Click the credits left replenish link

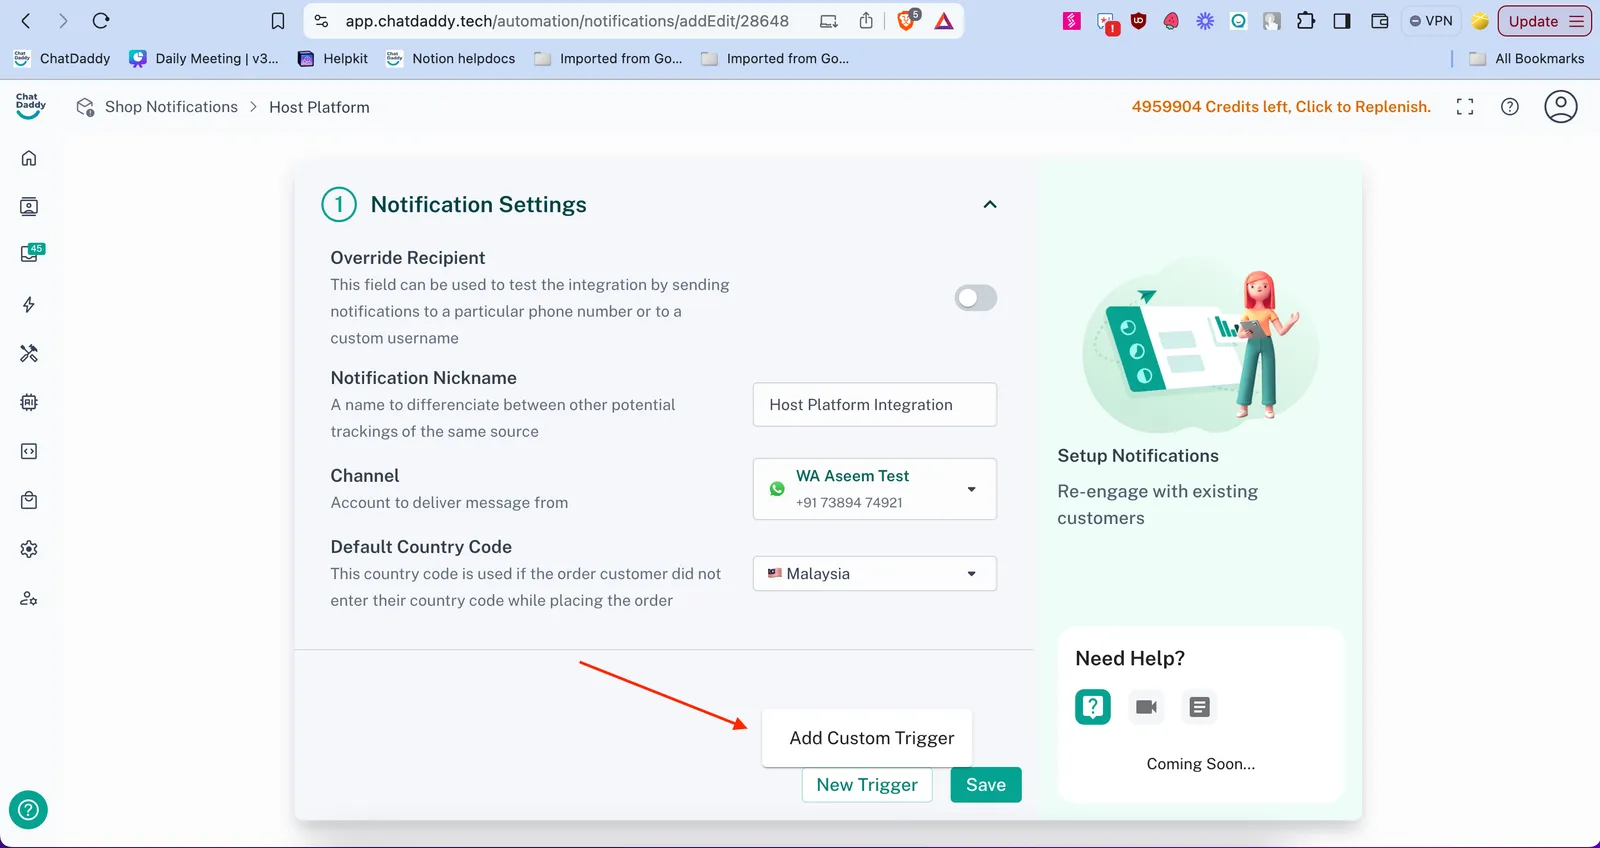(x=1280, y=107)
